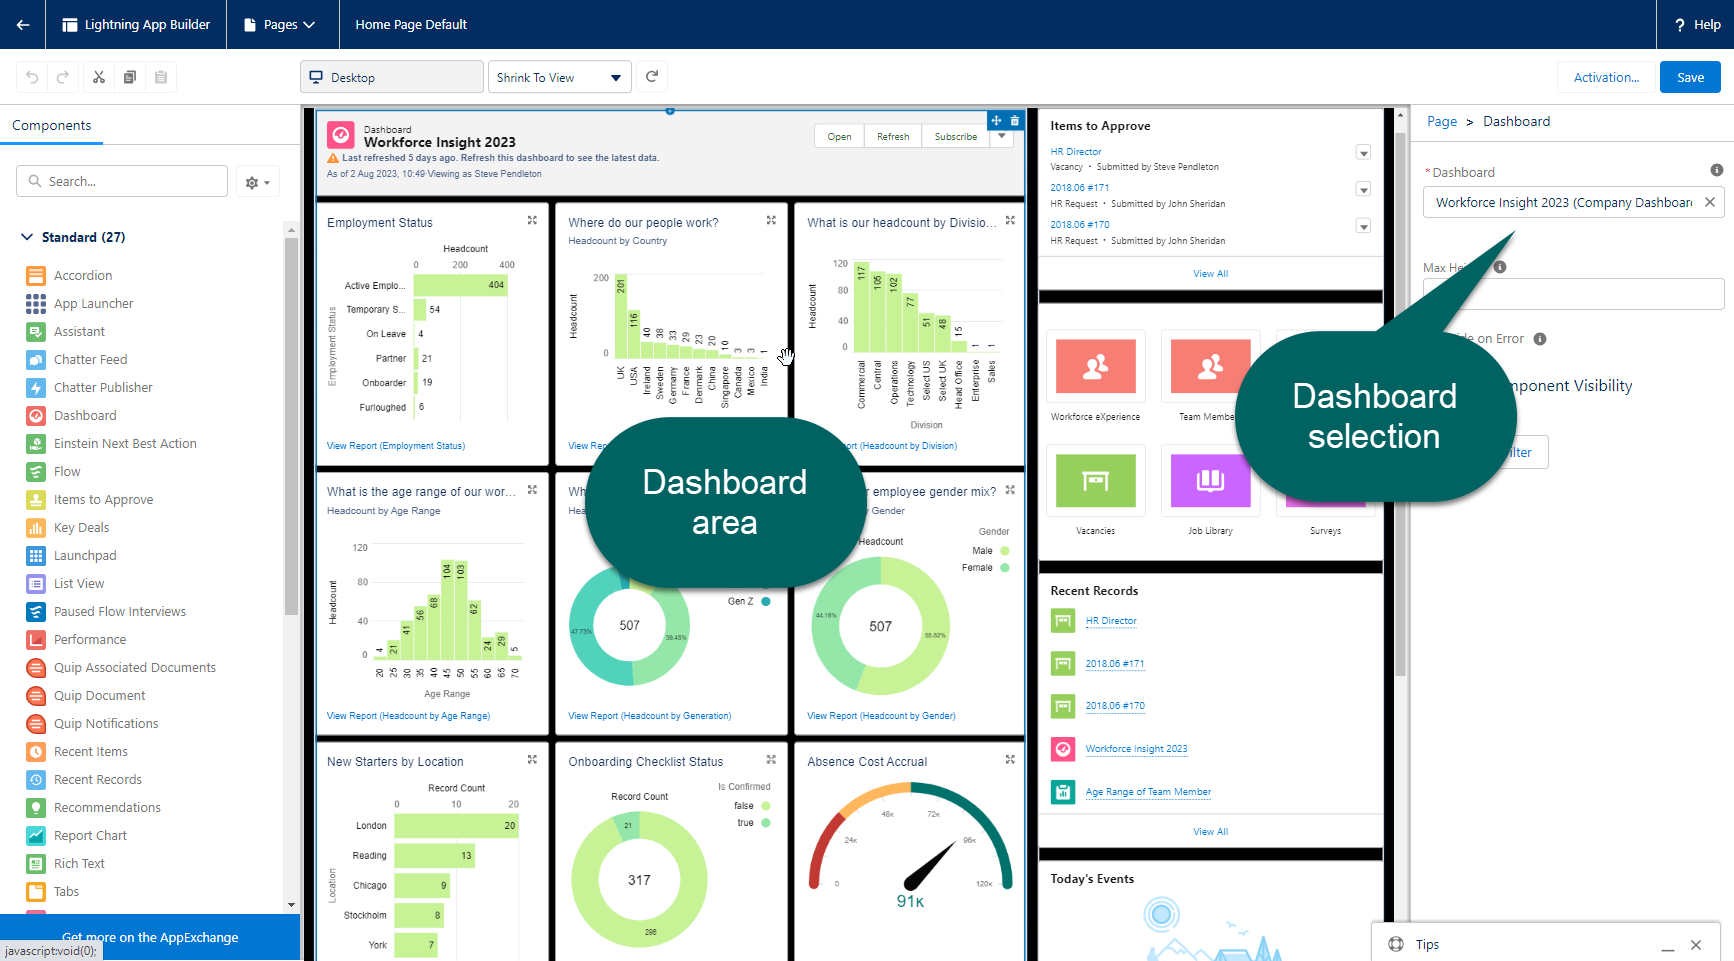Open the Shrink To View dropdown

[x=559, y=77]
